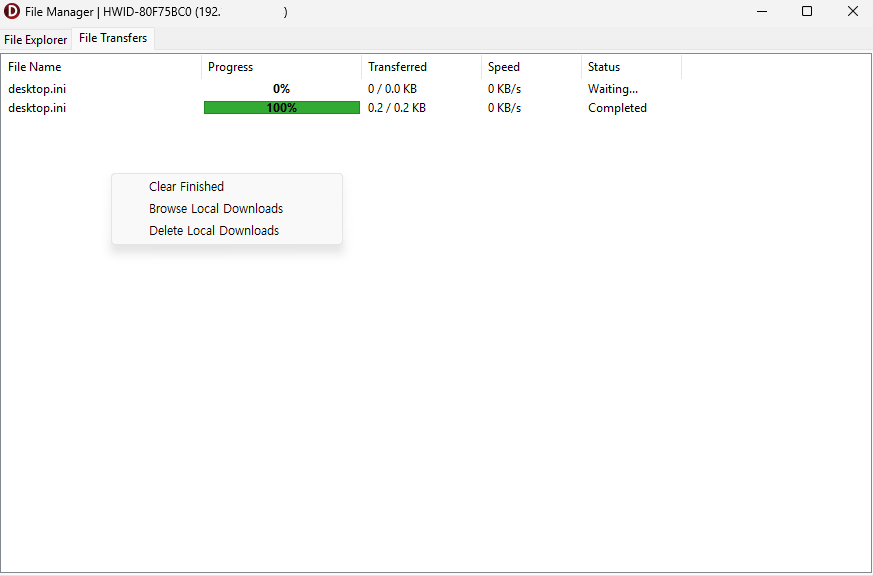Select desktop.ini in the Waiting row
Screen dimensions: 873x576
[37, 88]
